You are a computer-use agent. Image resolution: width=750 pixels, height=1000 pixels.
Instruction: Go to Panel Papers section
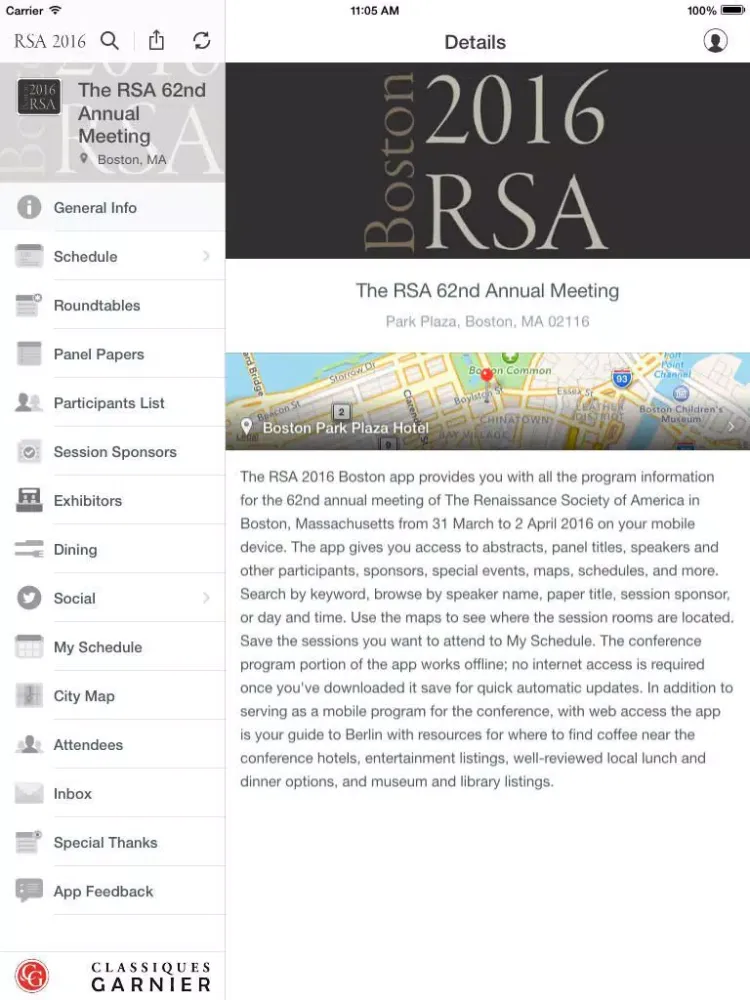(99, 355)
